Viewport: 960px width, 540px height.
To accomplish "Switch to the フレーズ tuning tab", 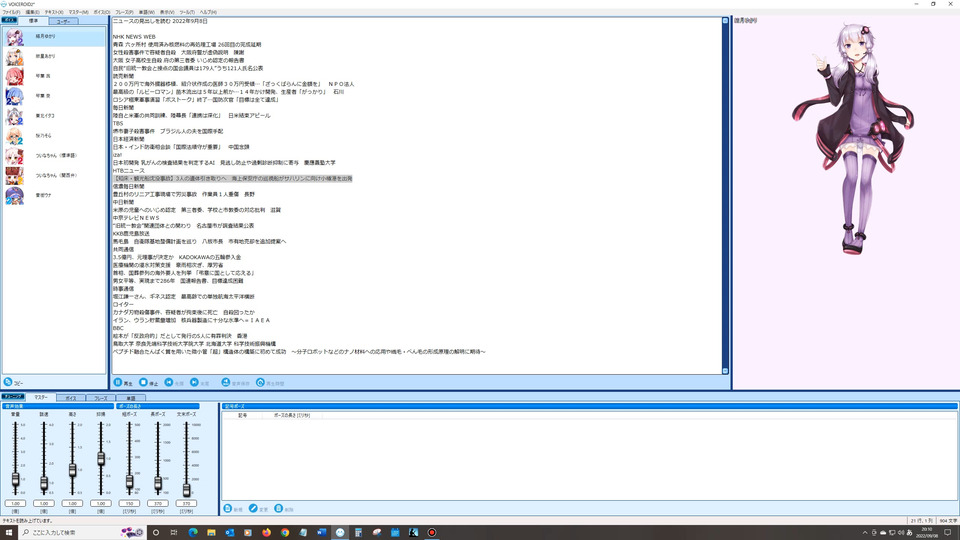I will tap(100, 398).
